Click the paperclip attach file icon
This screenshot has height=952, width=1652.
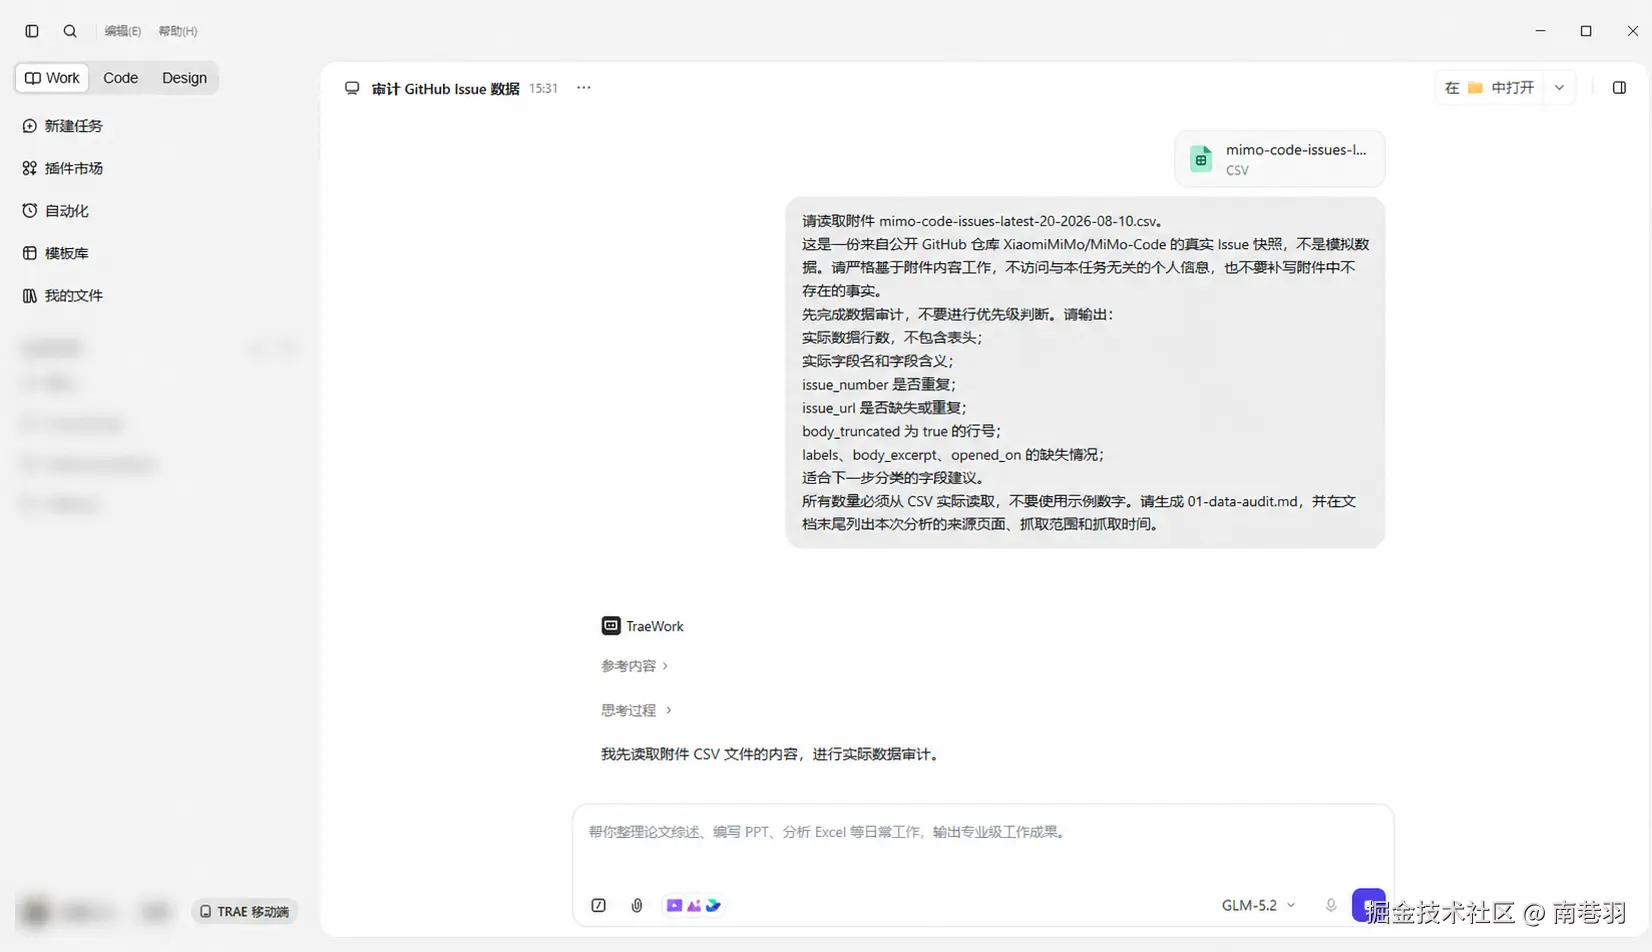637,906
